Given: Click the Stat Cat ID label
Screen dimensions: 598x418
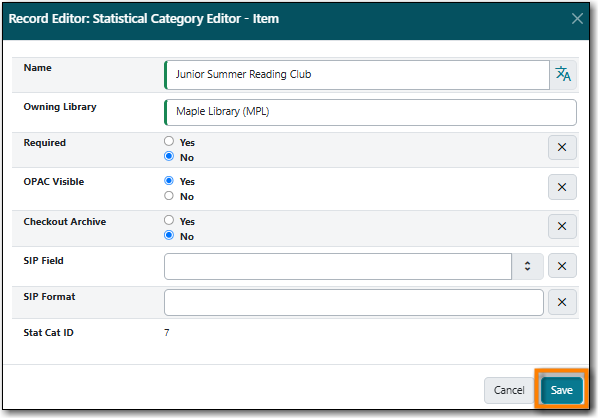Looking at the screenshot, I should click(48, 333).
